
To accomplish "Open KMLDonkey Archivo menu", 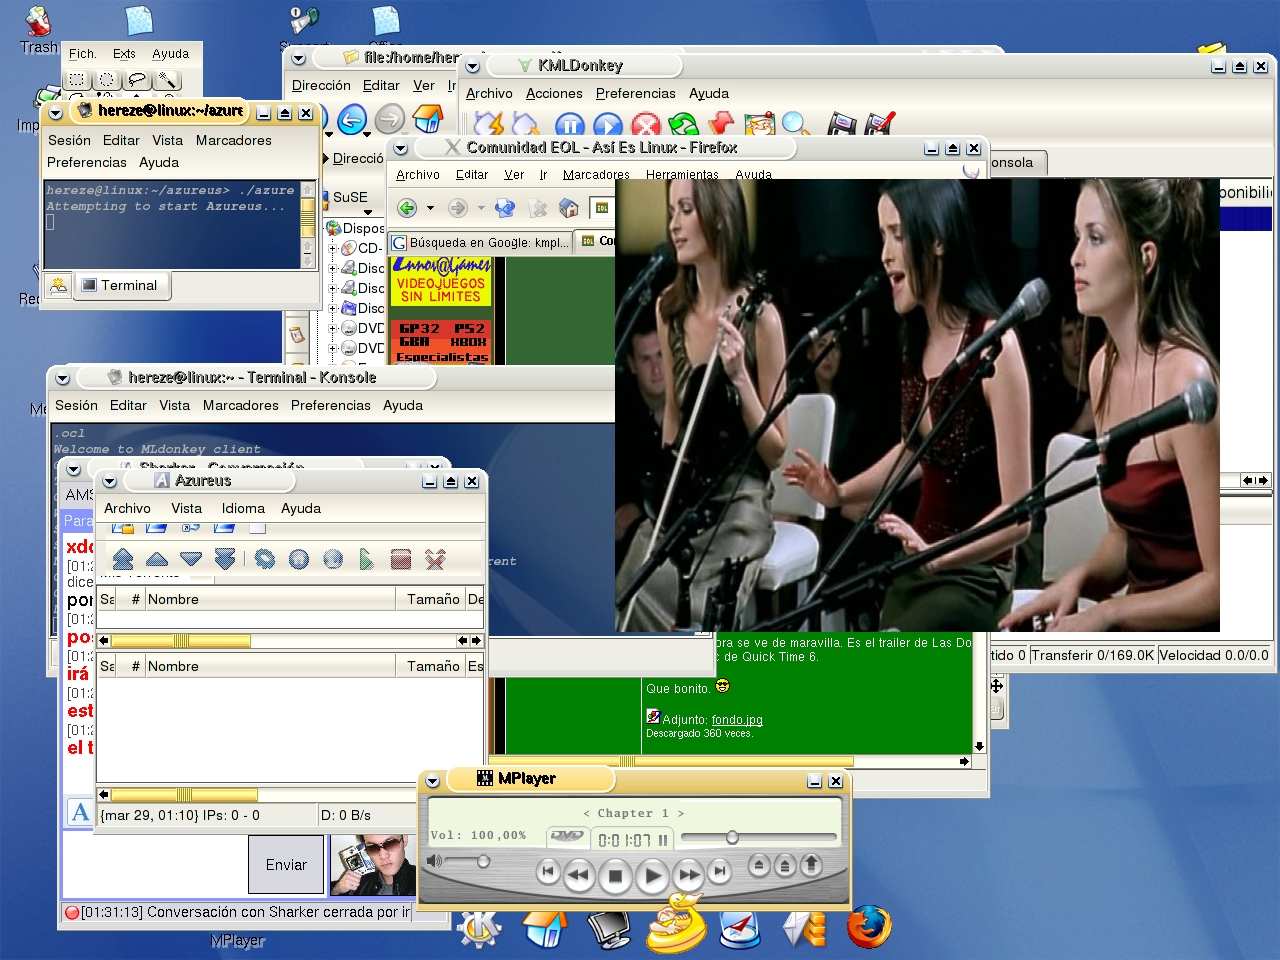I will (489, 93).
